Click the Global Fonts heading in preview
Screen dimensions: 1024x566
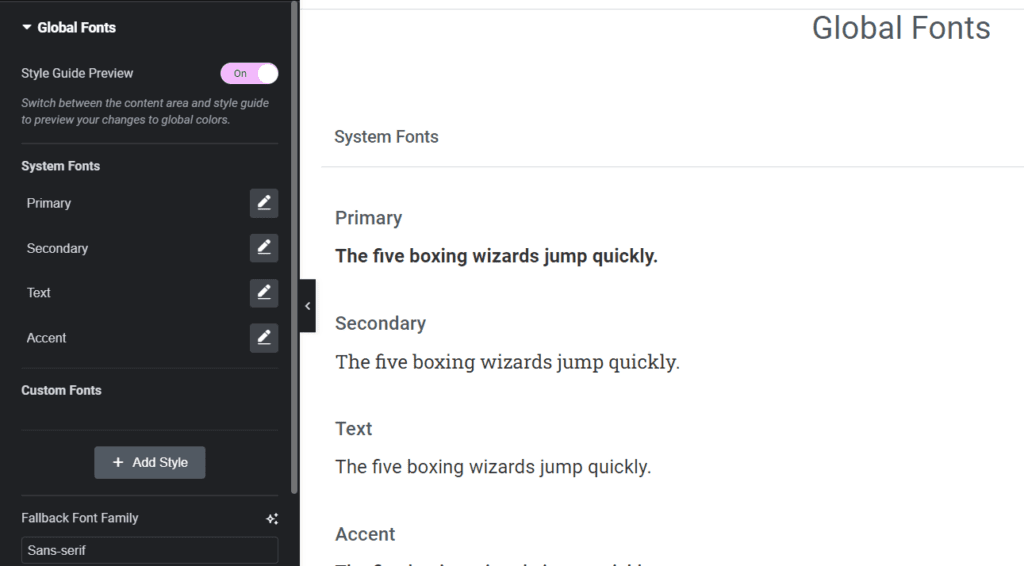(x=901, y=28)
